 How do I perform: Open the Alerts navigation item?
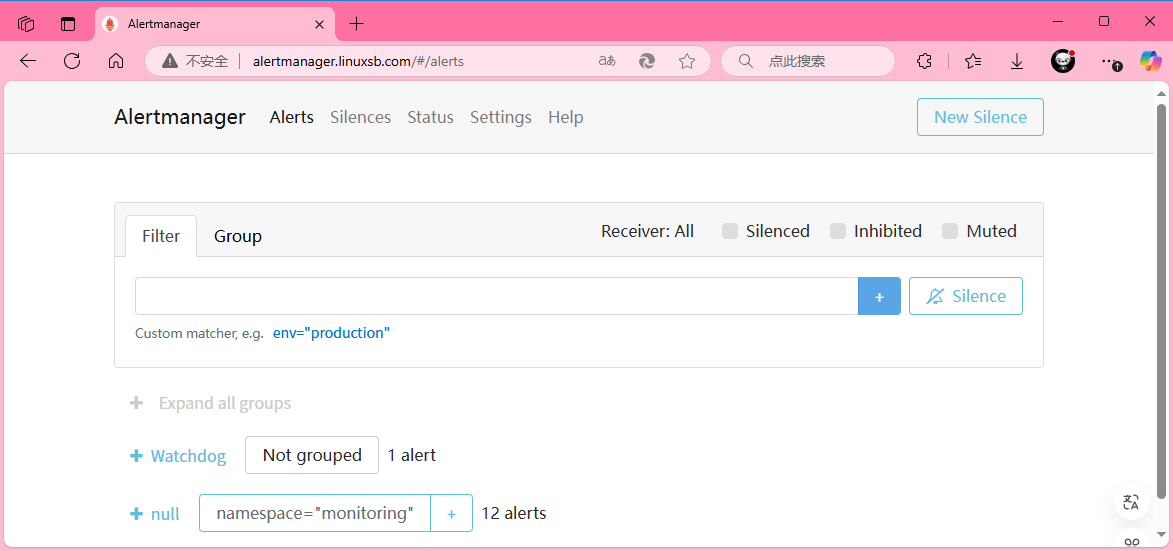(292, 117)
